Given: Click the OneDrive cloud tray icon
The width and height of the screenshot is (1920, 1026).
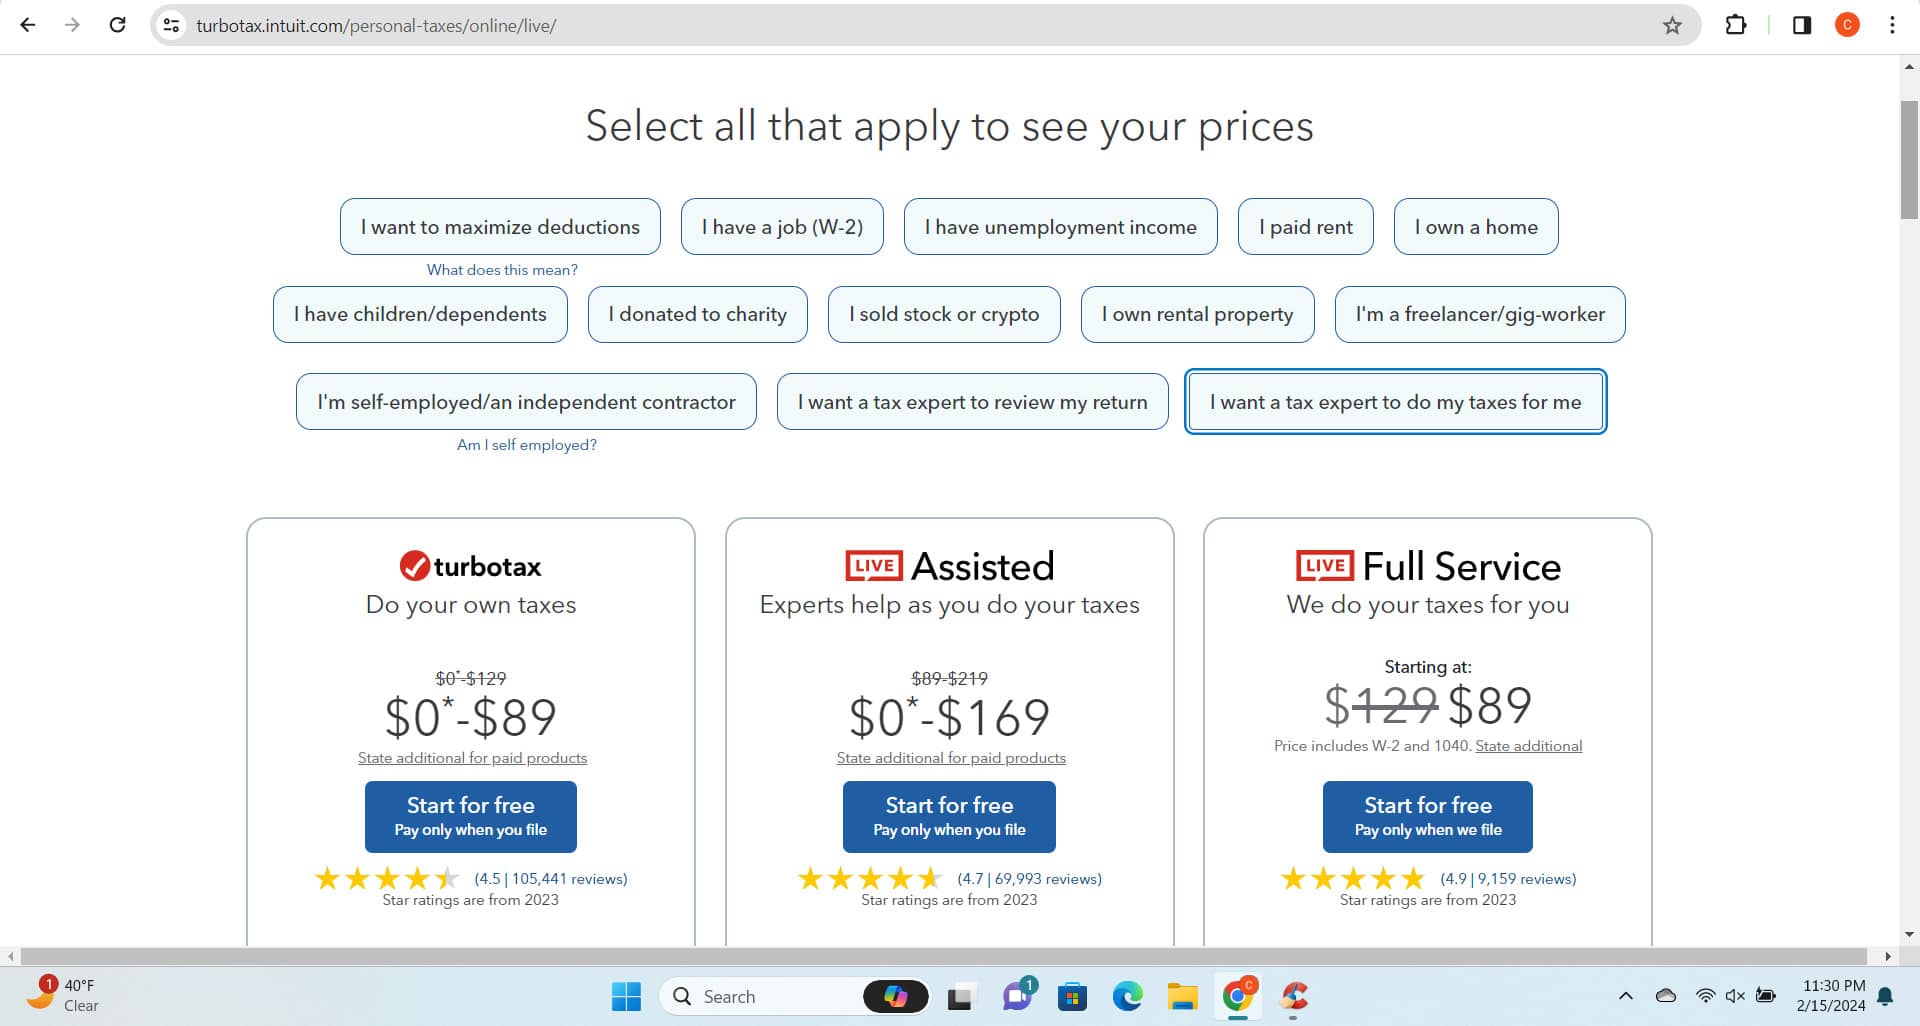Looking at the screenshot, I should 1666,996.
